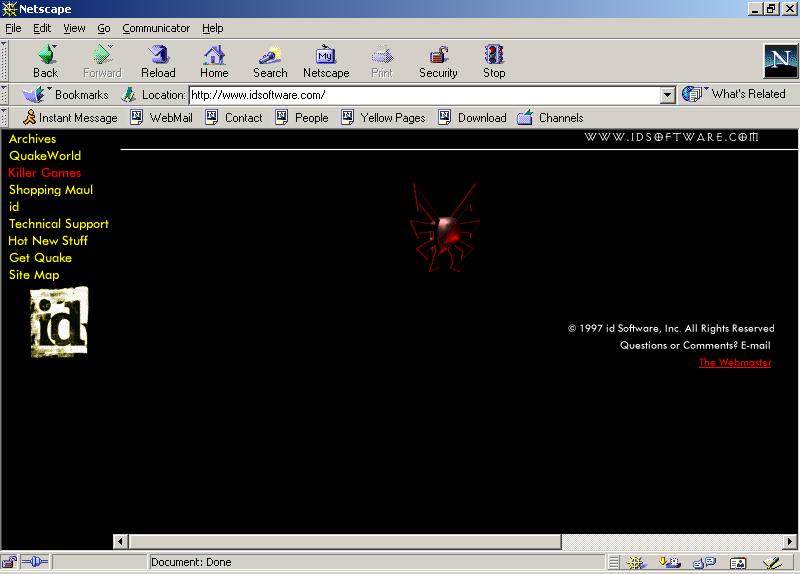Expand the Location URL dropdown arrow
The image size is (800, 574).
667,95
